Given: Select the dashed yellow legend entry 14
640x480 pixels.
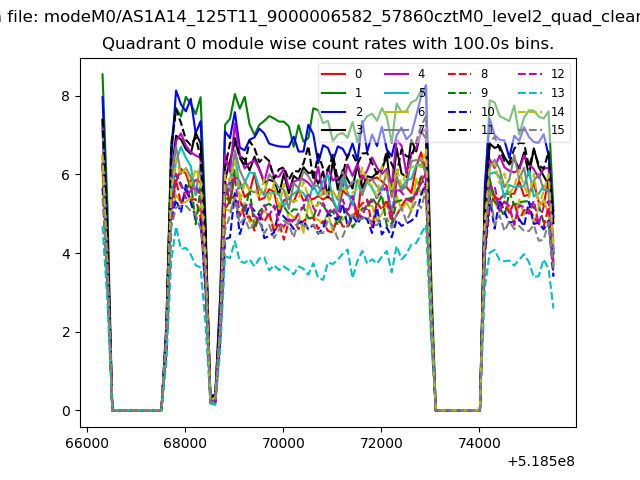Looking at the screenshot, I should (541, 111).
